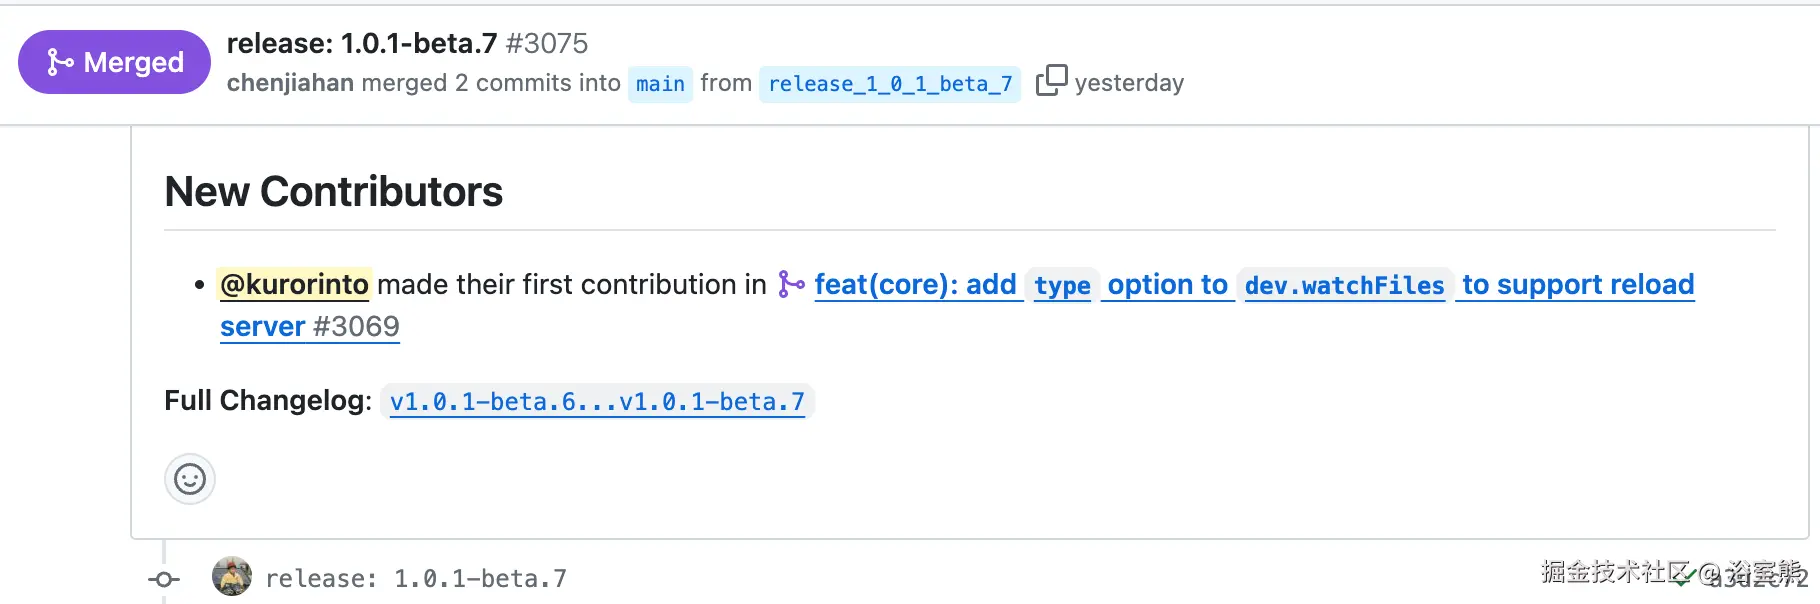The width and height of the screenshot is (1820, 604).
Task: Open the feat(core): add pull request link
Action: point(915,285)
